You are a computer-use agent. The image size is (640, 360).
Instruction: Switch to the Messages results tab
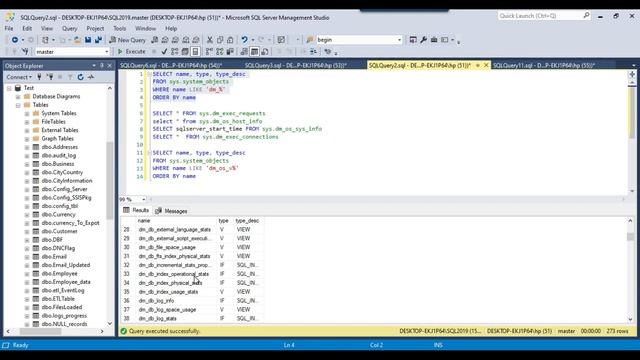[171, 211]
